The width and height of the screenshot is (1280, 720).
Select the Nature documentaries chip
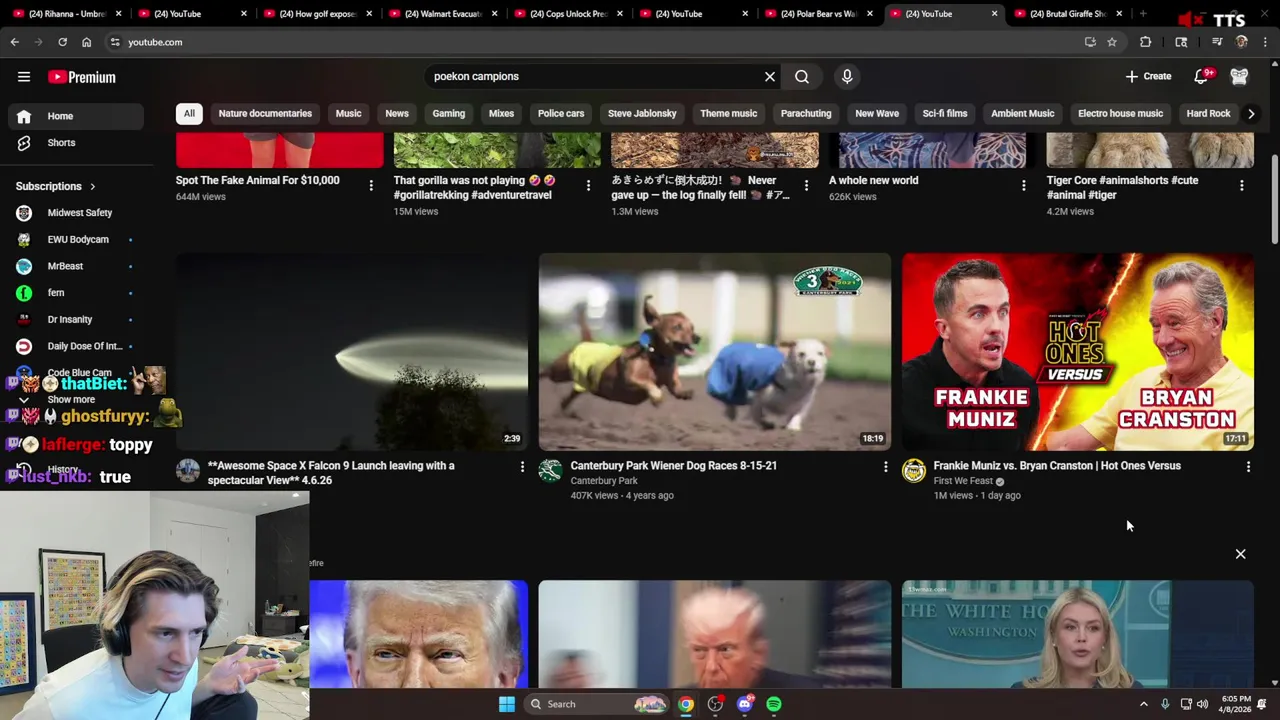coord(265,113)
